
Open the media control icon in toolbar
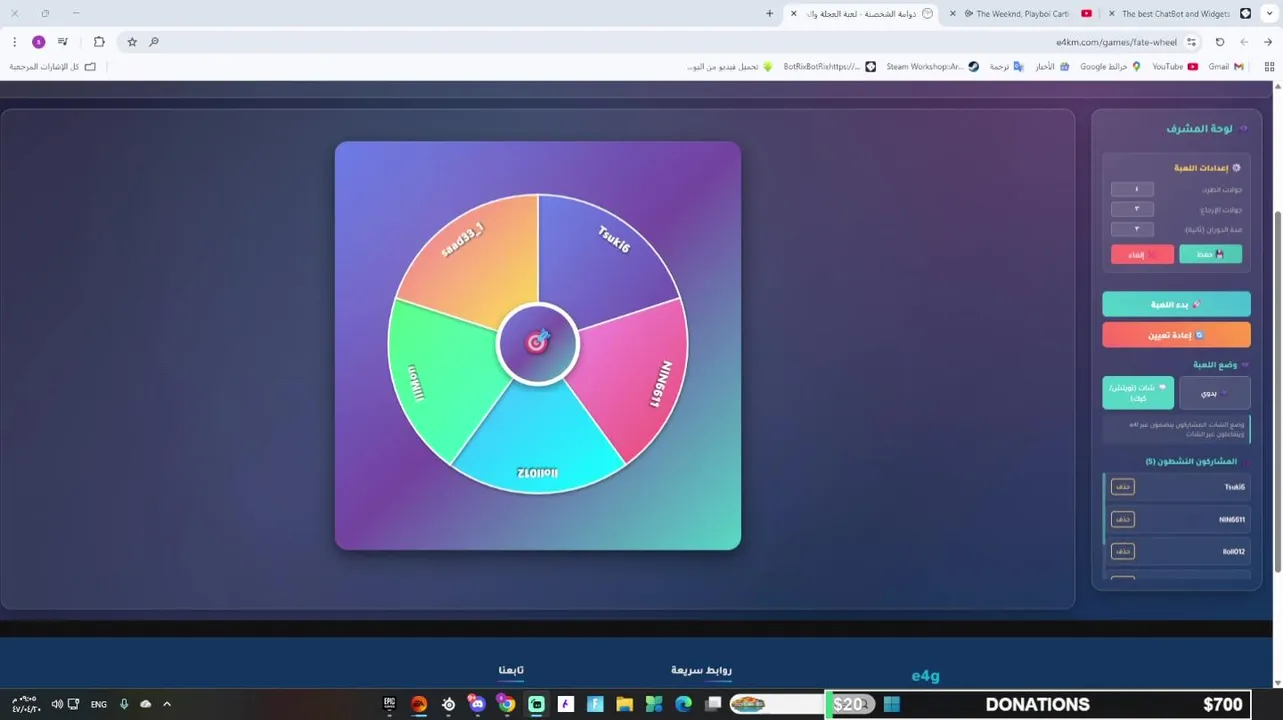pyautogui.click(x=63, y=42)
